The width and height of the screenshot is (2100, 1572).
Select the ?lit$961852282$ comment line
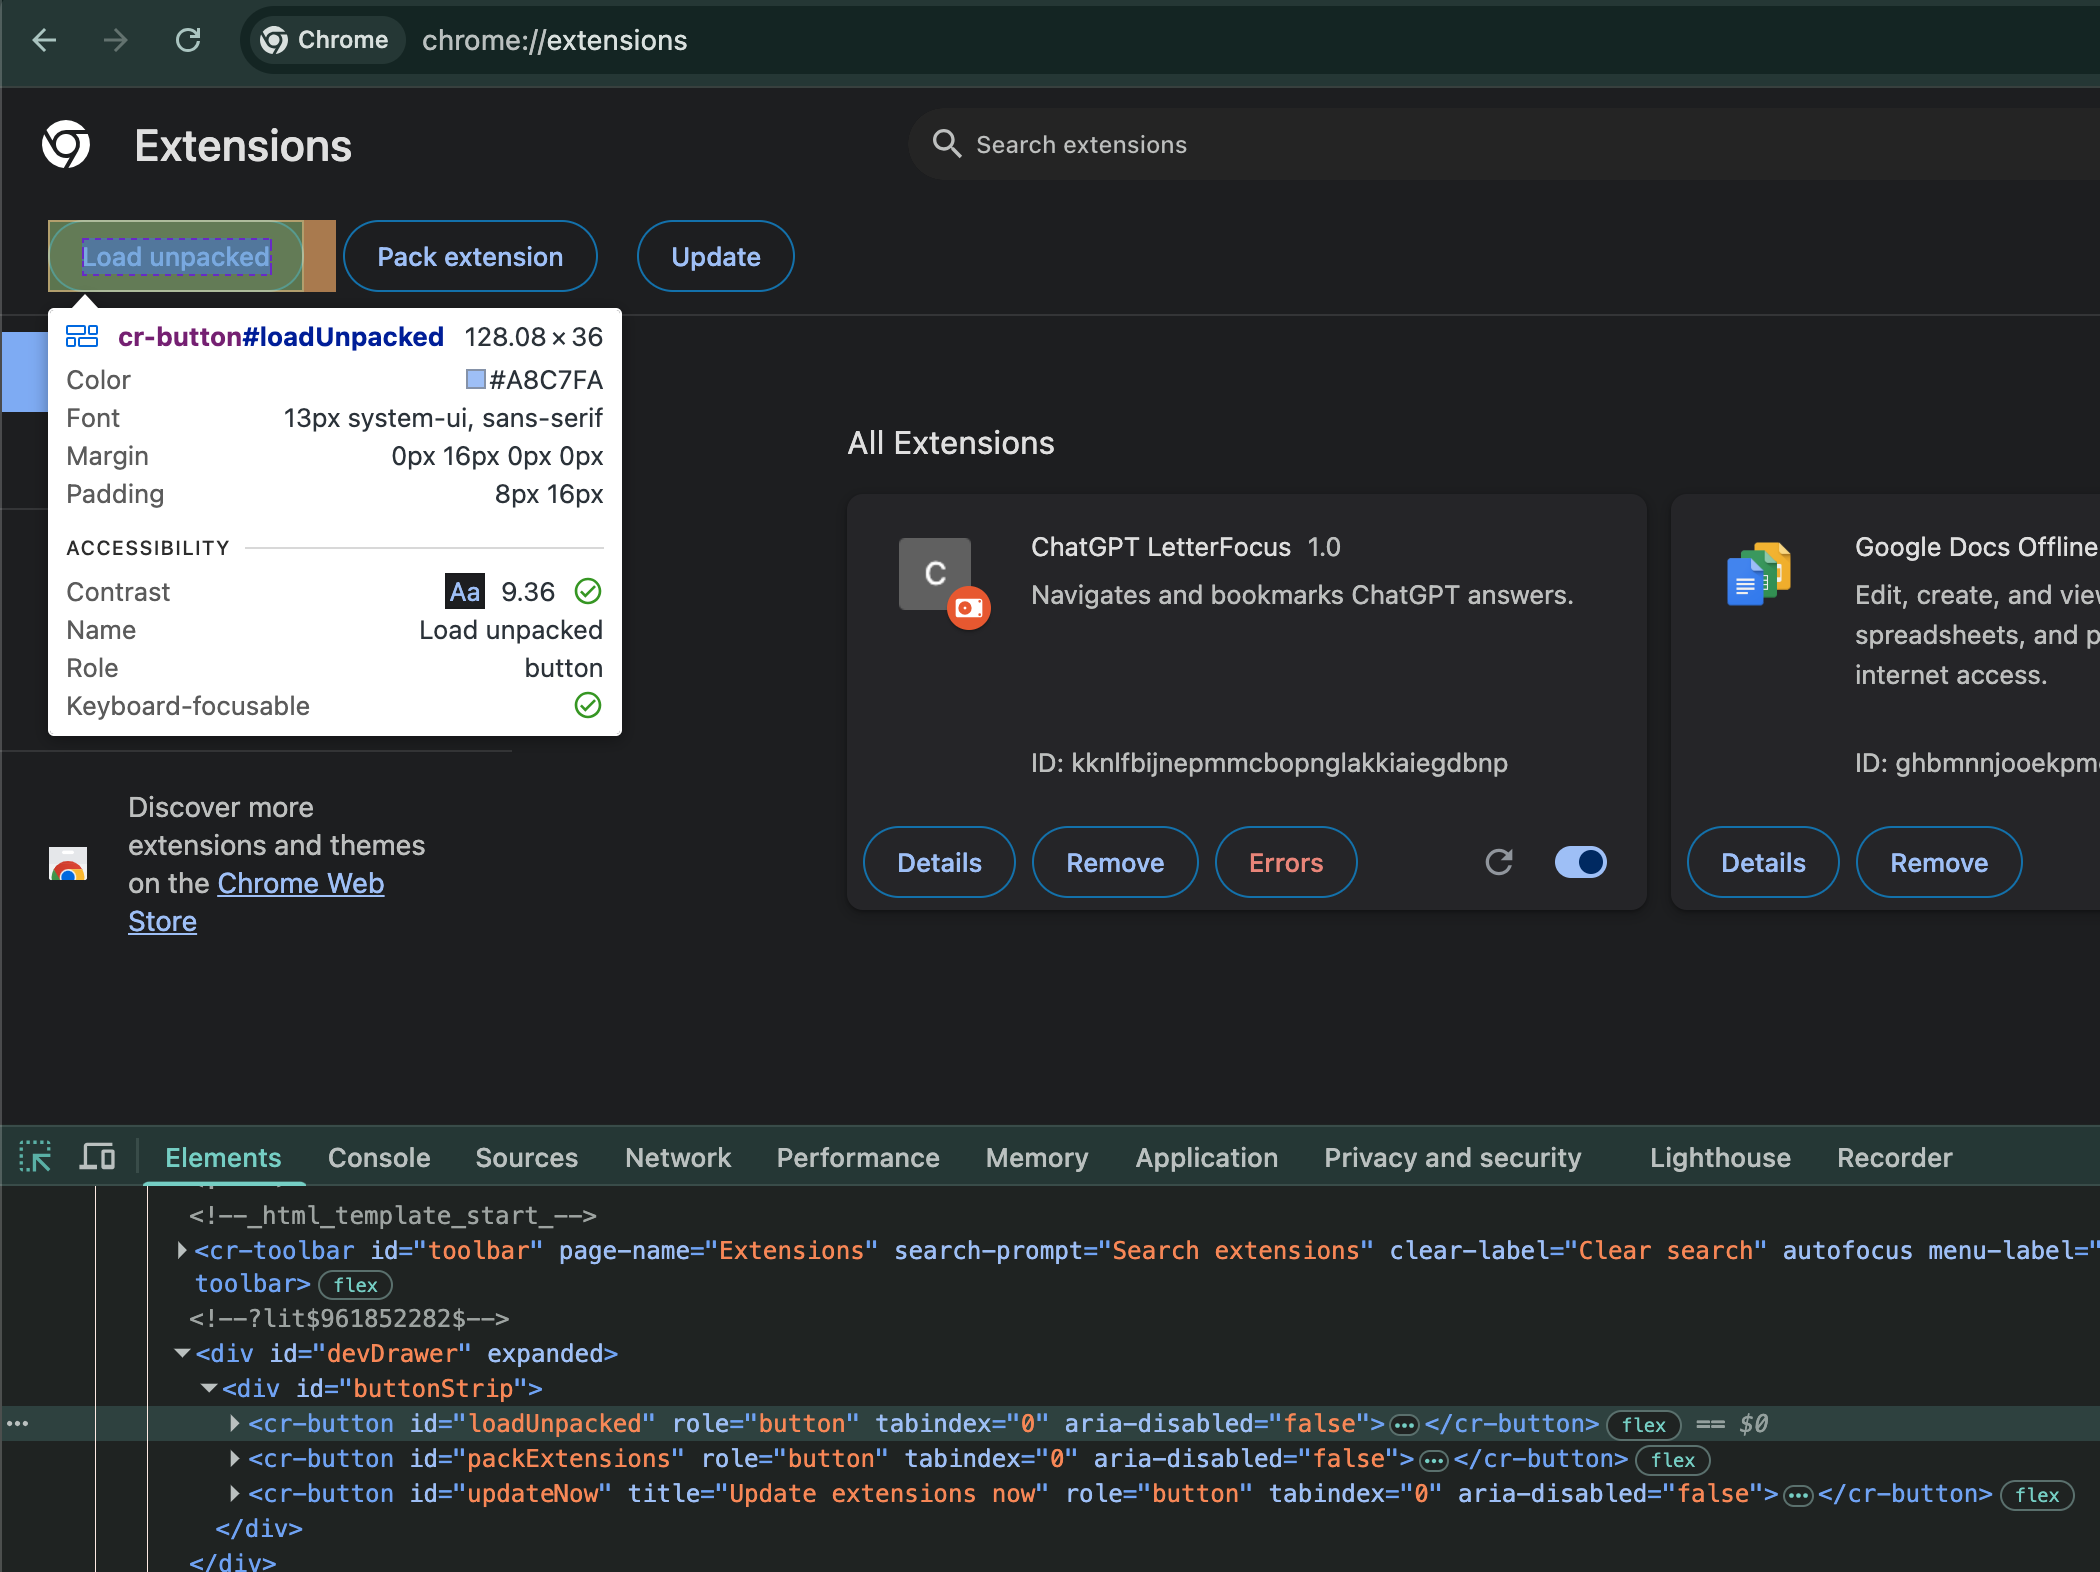tap(349, 1318)
